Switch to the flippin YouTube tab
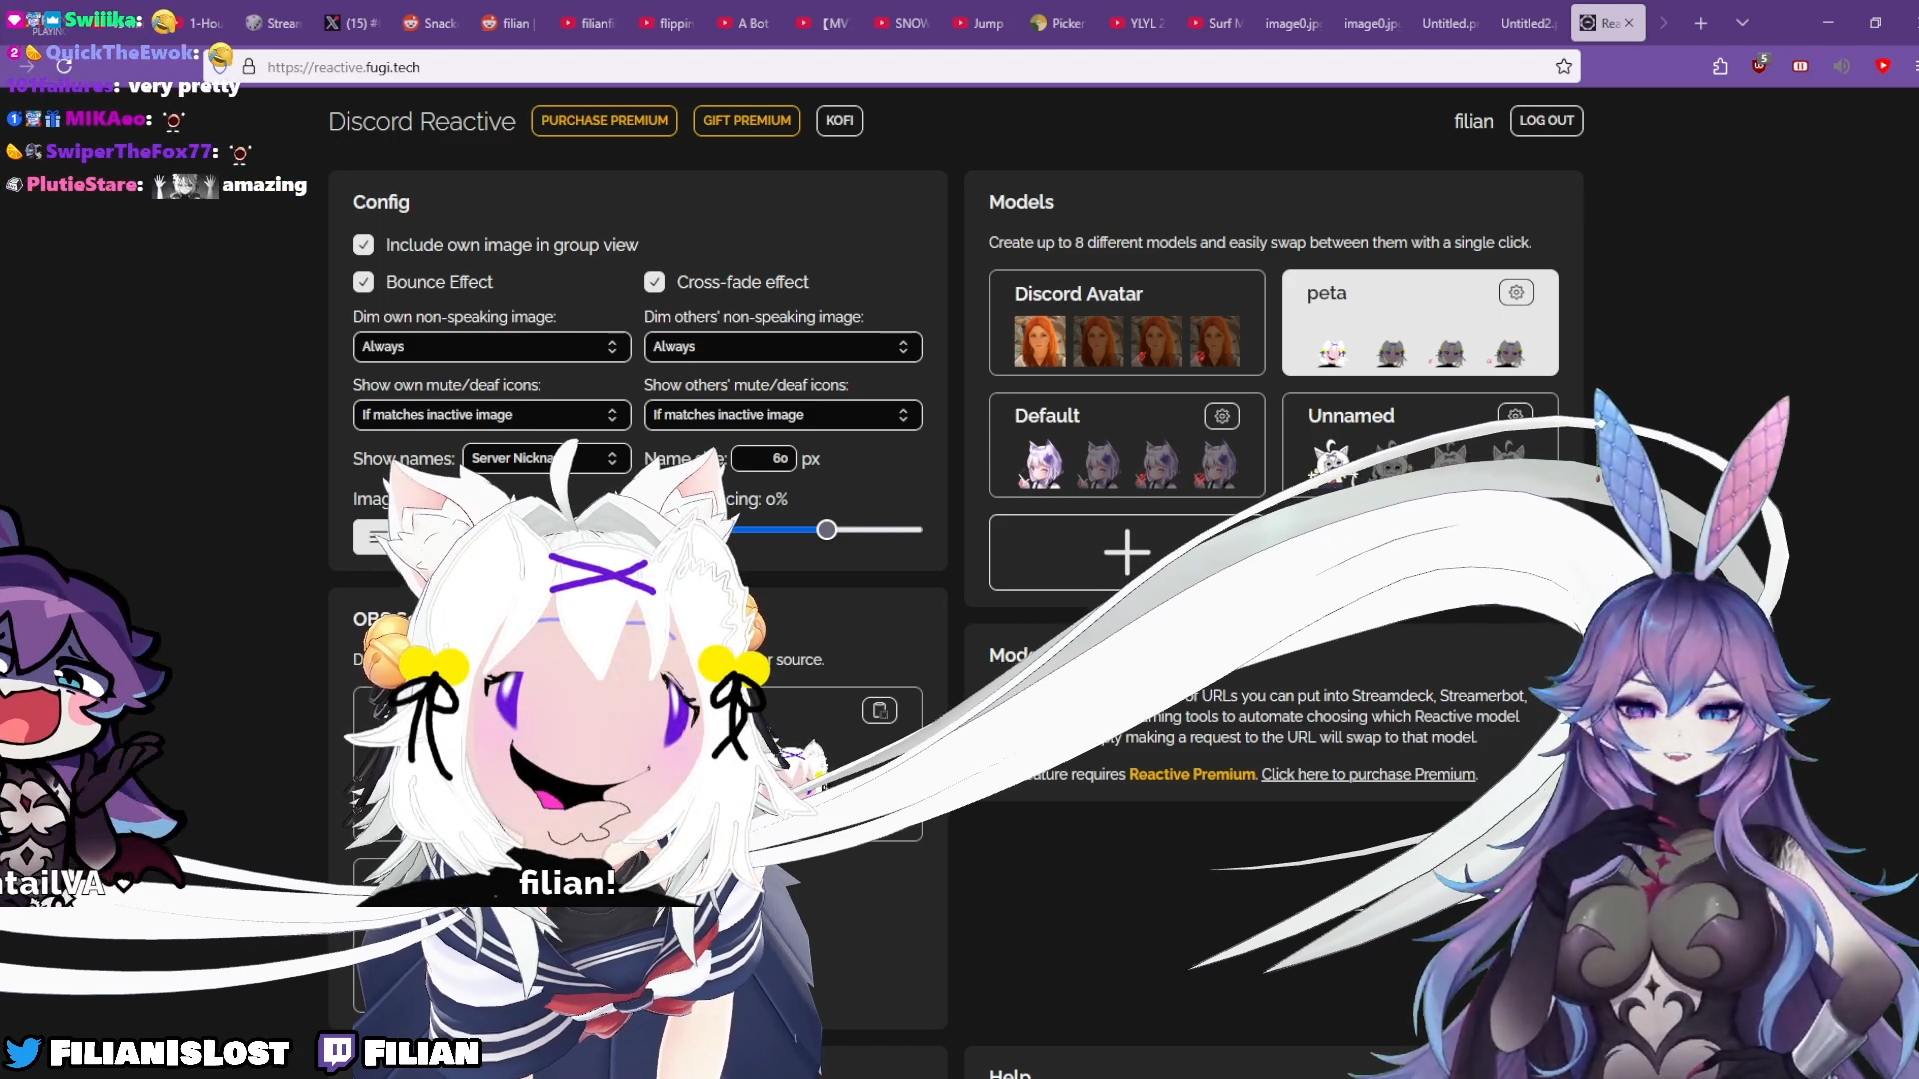The image size is (1919, 1079). [666, 23]
